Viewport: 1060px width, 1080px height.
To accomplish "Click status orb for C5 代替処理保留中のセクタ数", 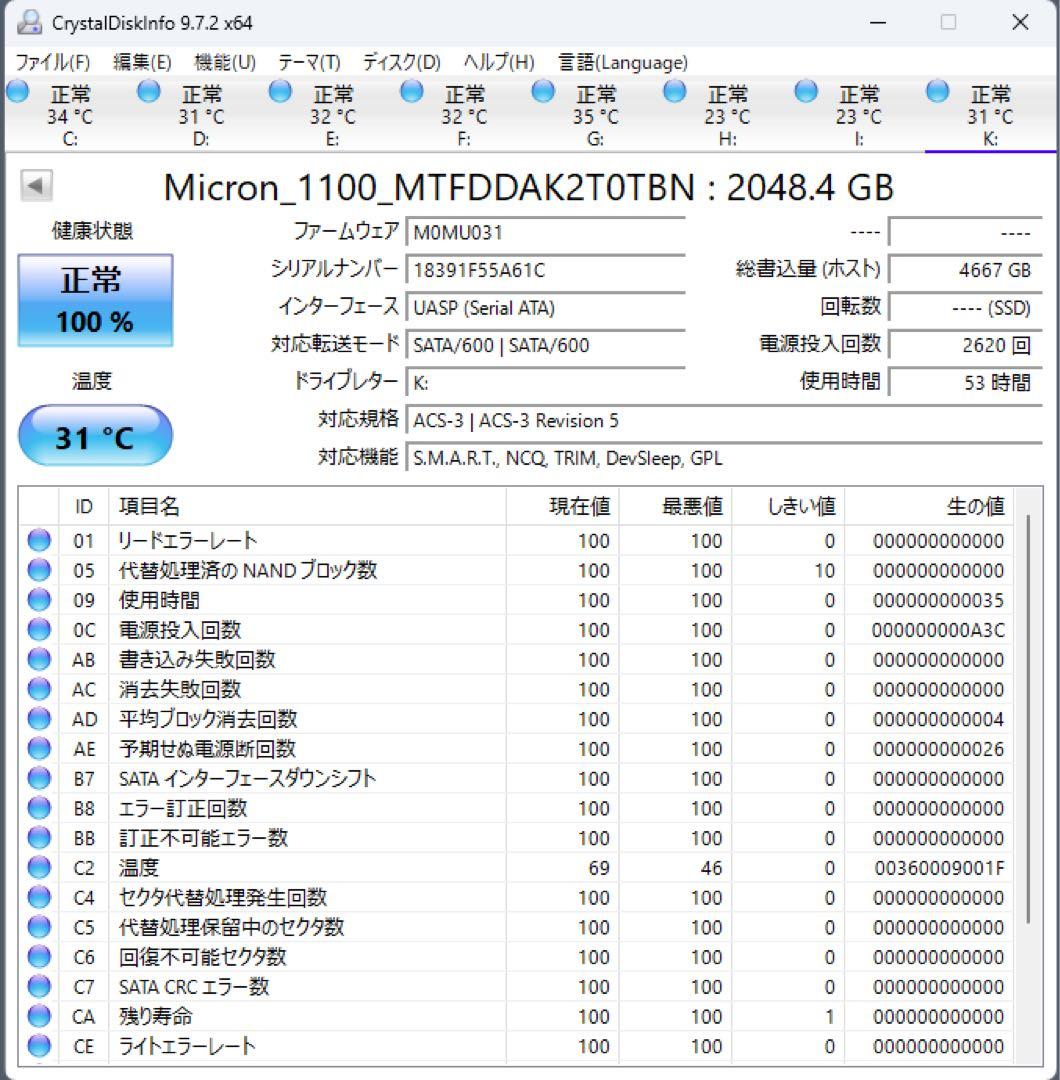I will tap(39, 927).
